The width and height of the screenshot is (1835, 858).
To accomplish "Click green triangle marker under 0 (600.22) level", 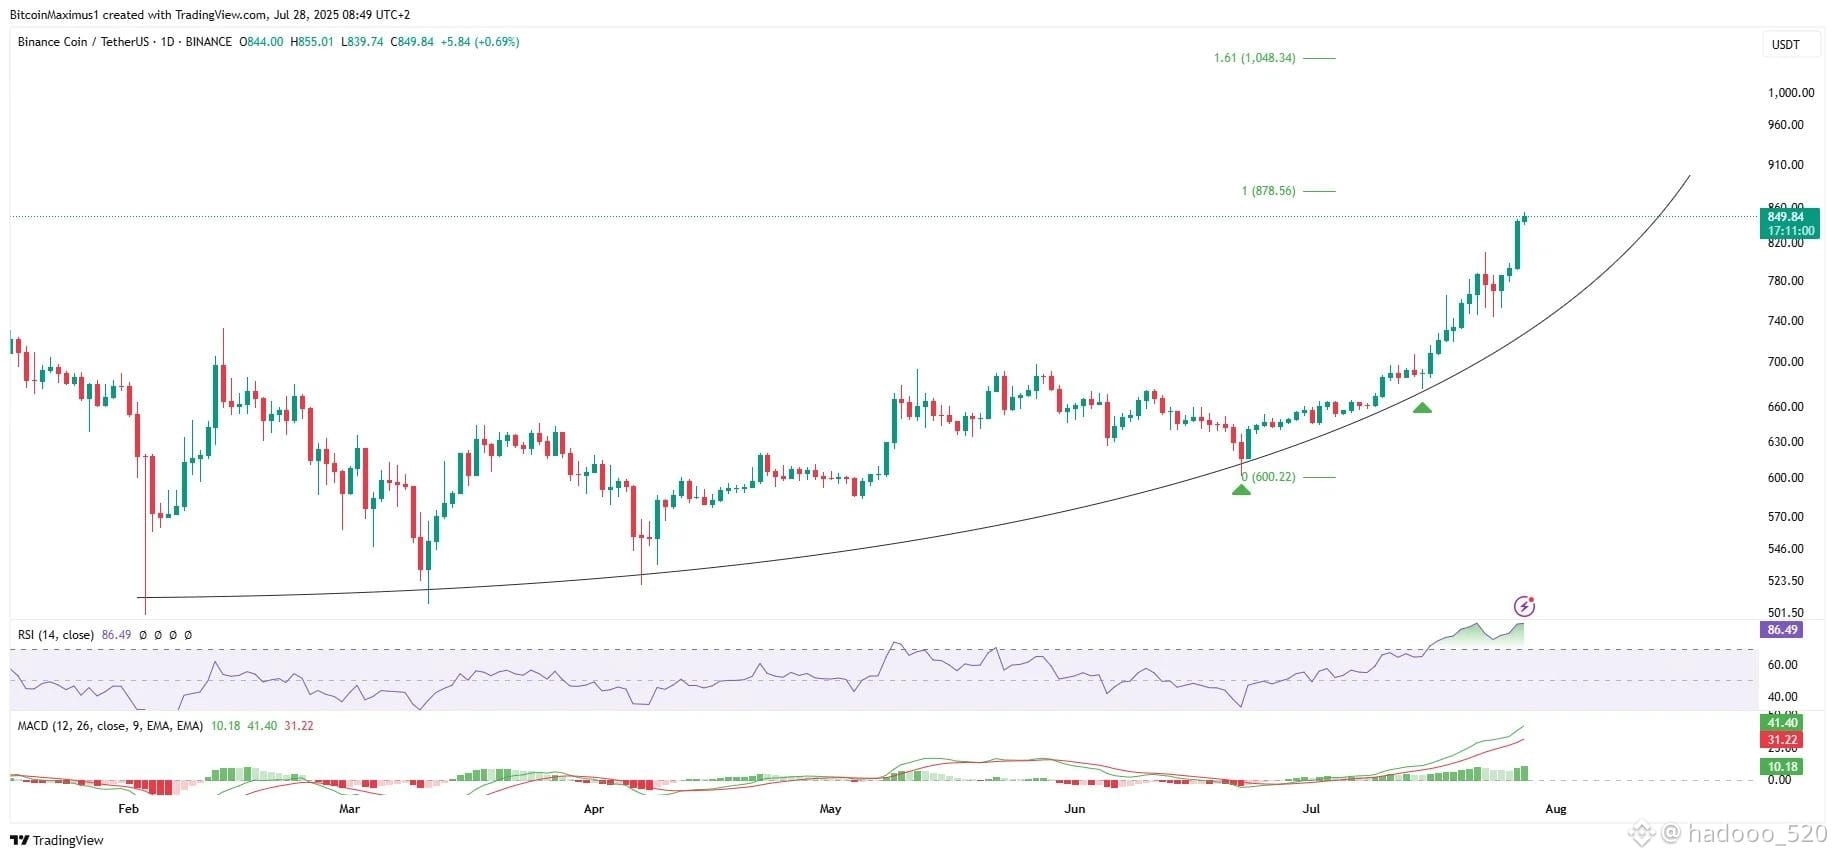I will (x=1241, y=489).
